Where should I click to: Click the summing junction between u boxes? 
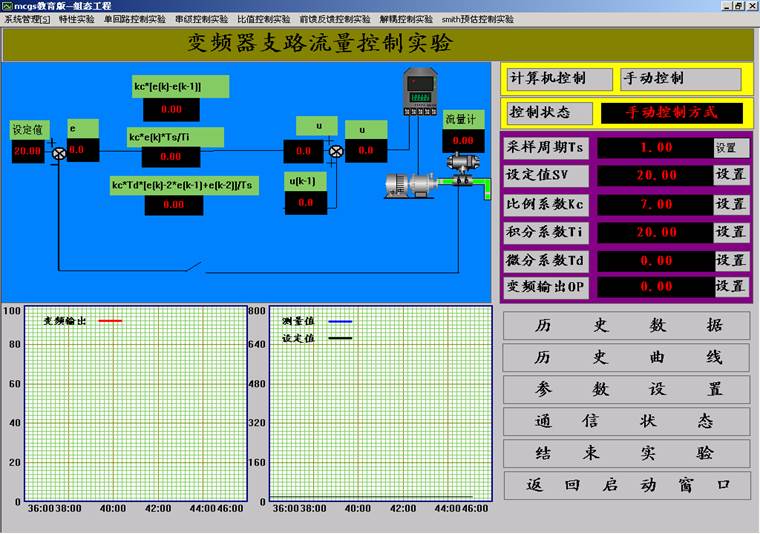click(336, 152)
